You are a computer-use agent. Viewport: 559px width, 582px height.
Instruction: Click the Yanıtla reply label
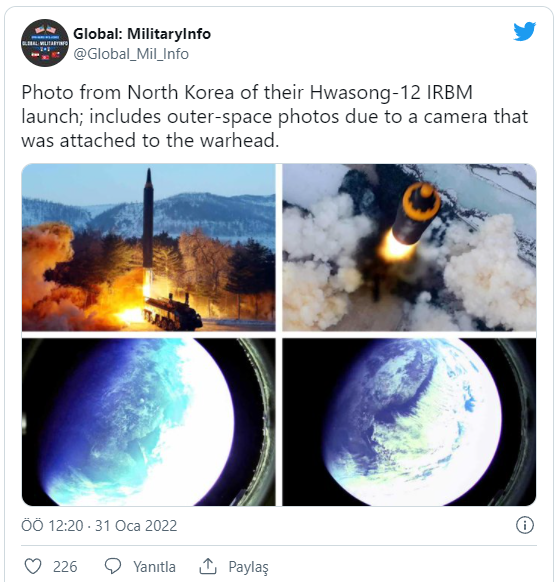tap(154, 567)
